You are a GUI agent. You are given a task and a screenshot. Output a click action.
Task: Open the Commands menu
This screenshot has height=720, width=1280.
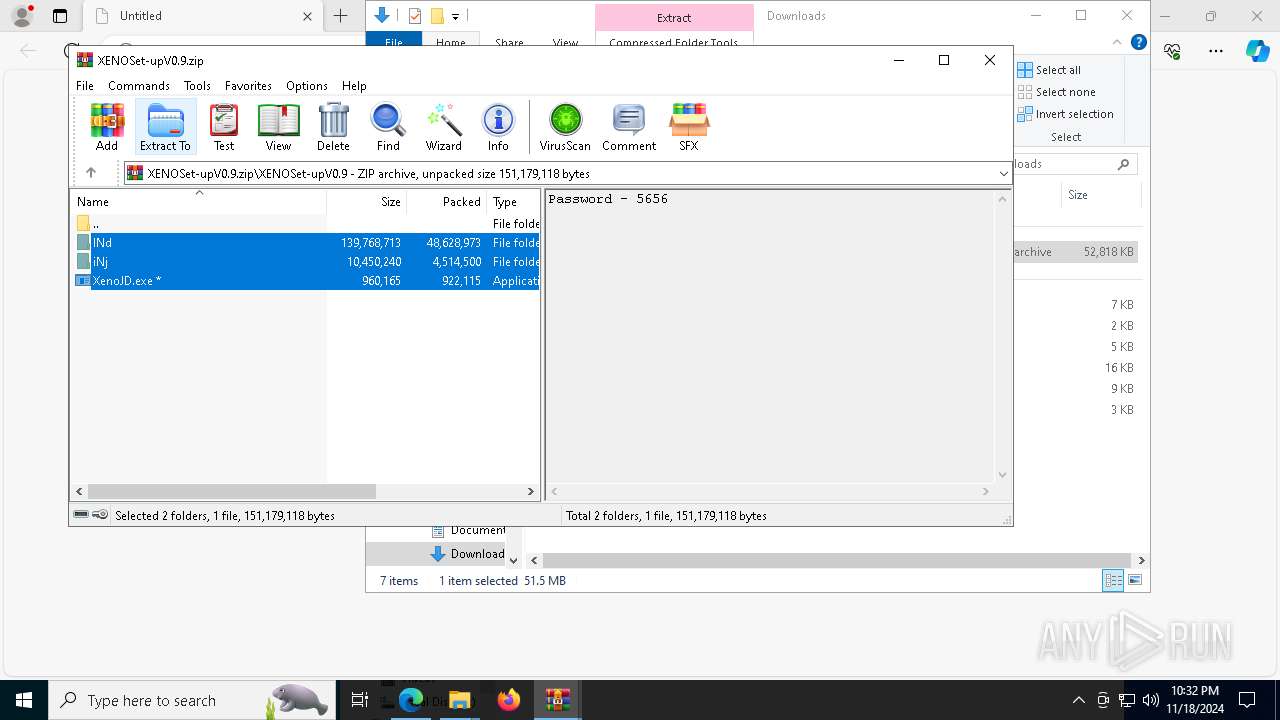click(139, 86)
